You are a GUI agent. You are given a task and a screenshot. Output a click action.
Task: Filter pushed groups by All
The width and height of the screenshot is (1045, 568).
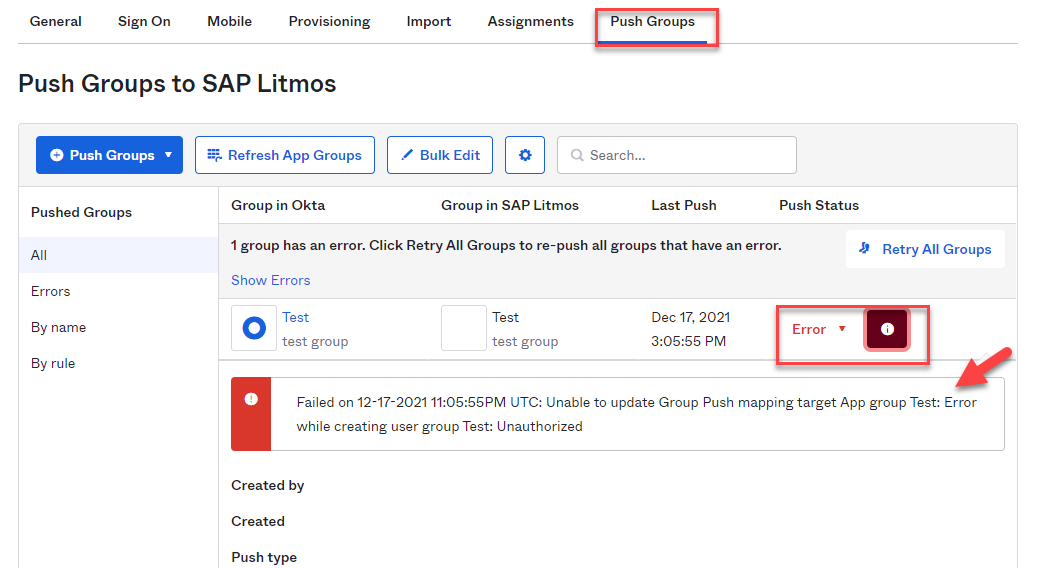click(x=119, y=255)
